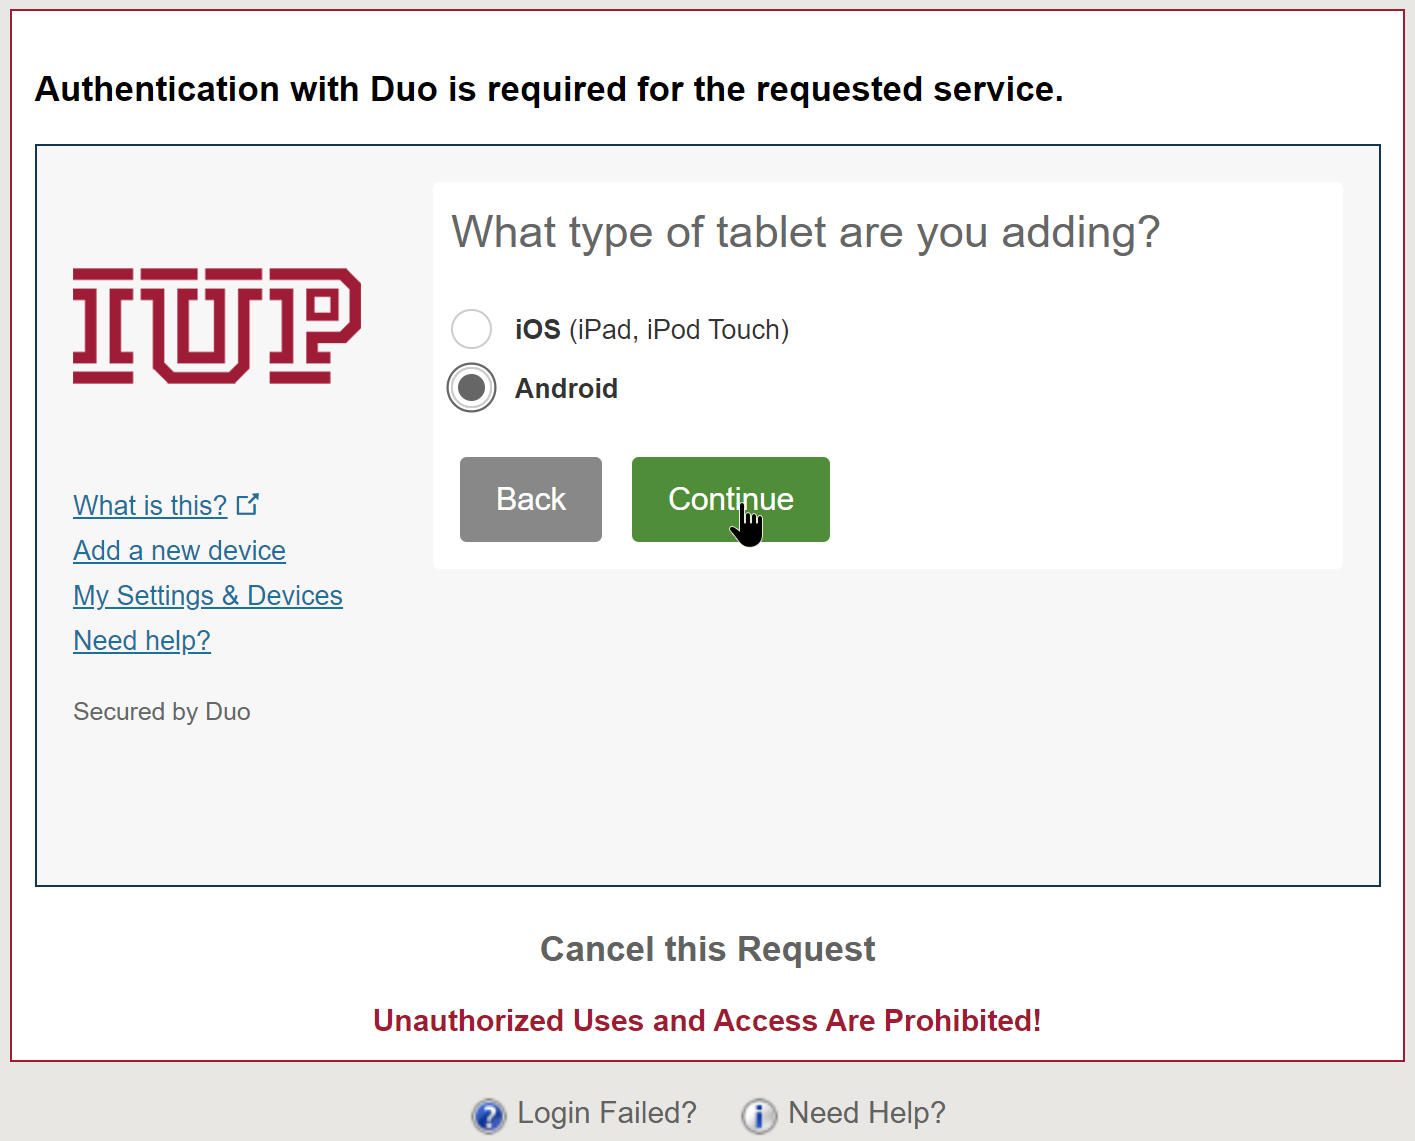This screenshot has width=1415, height=1141.
Task: Click the gray Back button
Action: point(531,499)
